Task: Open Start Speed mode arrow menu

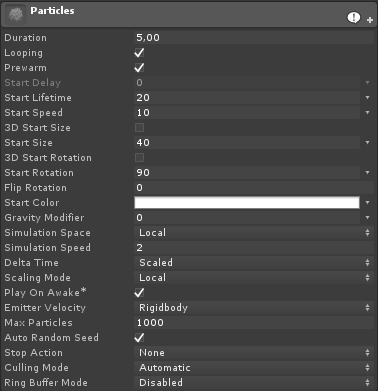Action: coord(367,113)
